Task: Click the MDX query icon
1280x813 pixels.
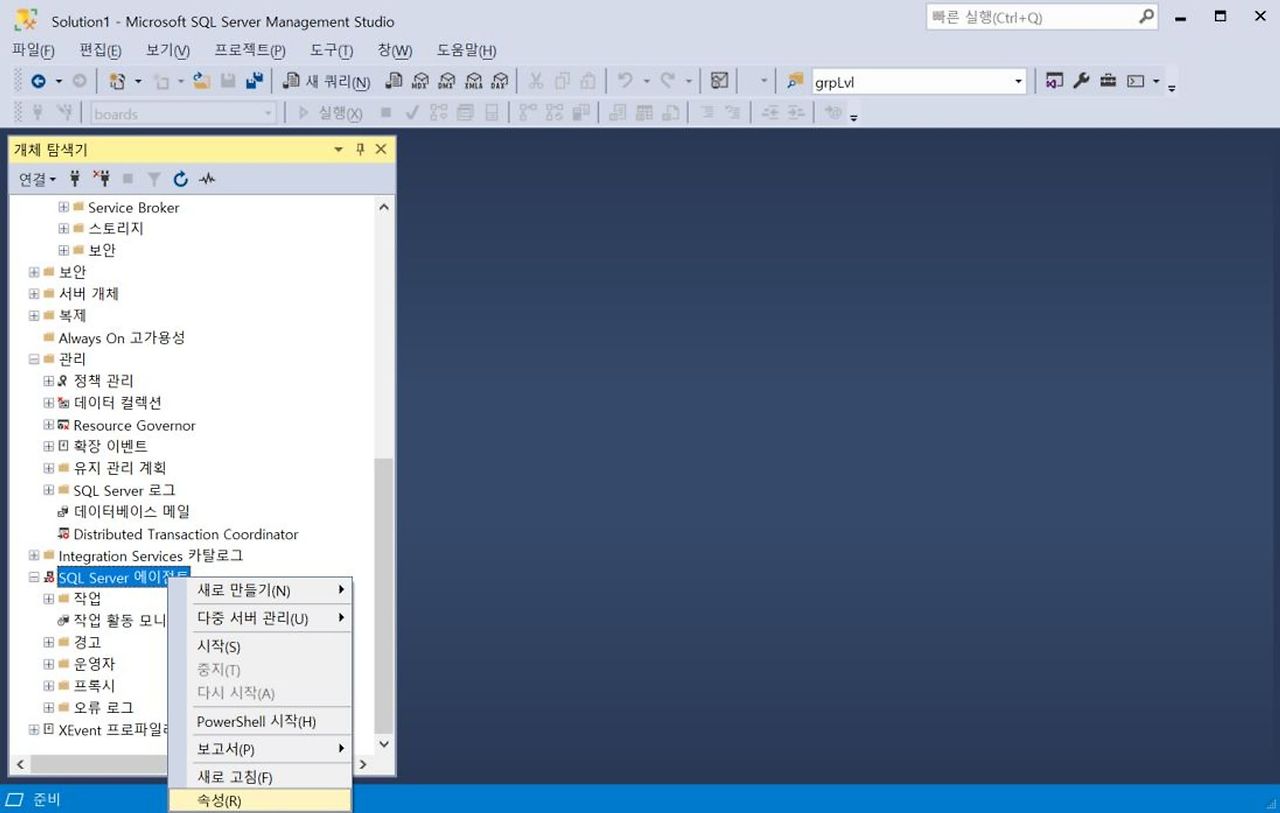Action: coord(420,82)
